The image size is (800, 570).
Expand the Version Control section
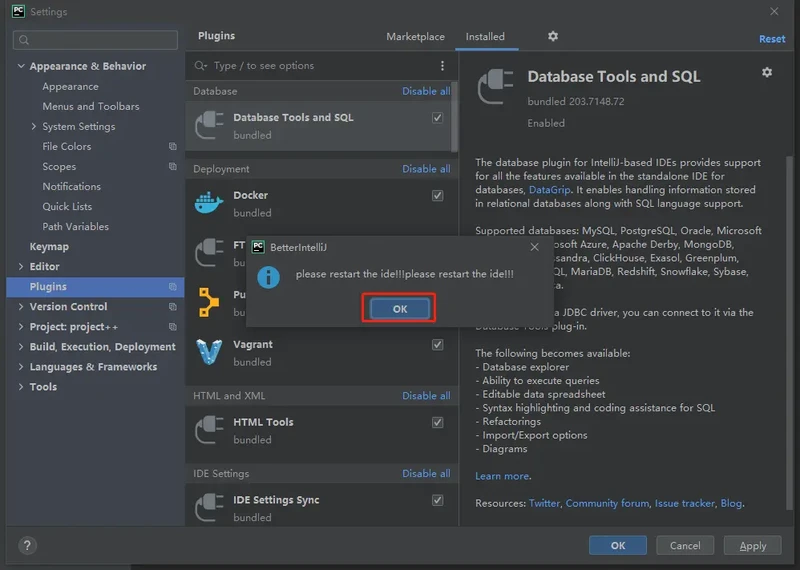coord(21,307)
